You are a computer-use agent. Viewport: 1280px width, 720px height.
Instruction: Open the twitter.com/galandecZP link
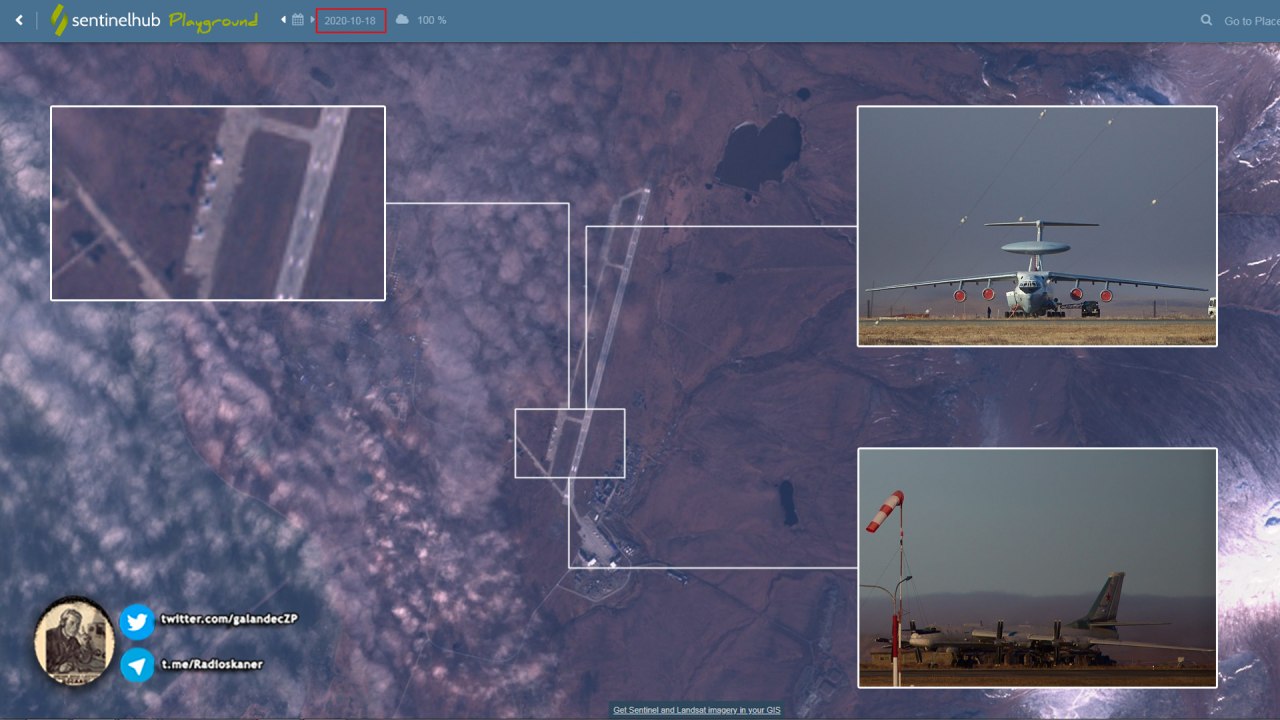tap(229, 620)
